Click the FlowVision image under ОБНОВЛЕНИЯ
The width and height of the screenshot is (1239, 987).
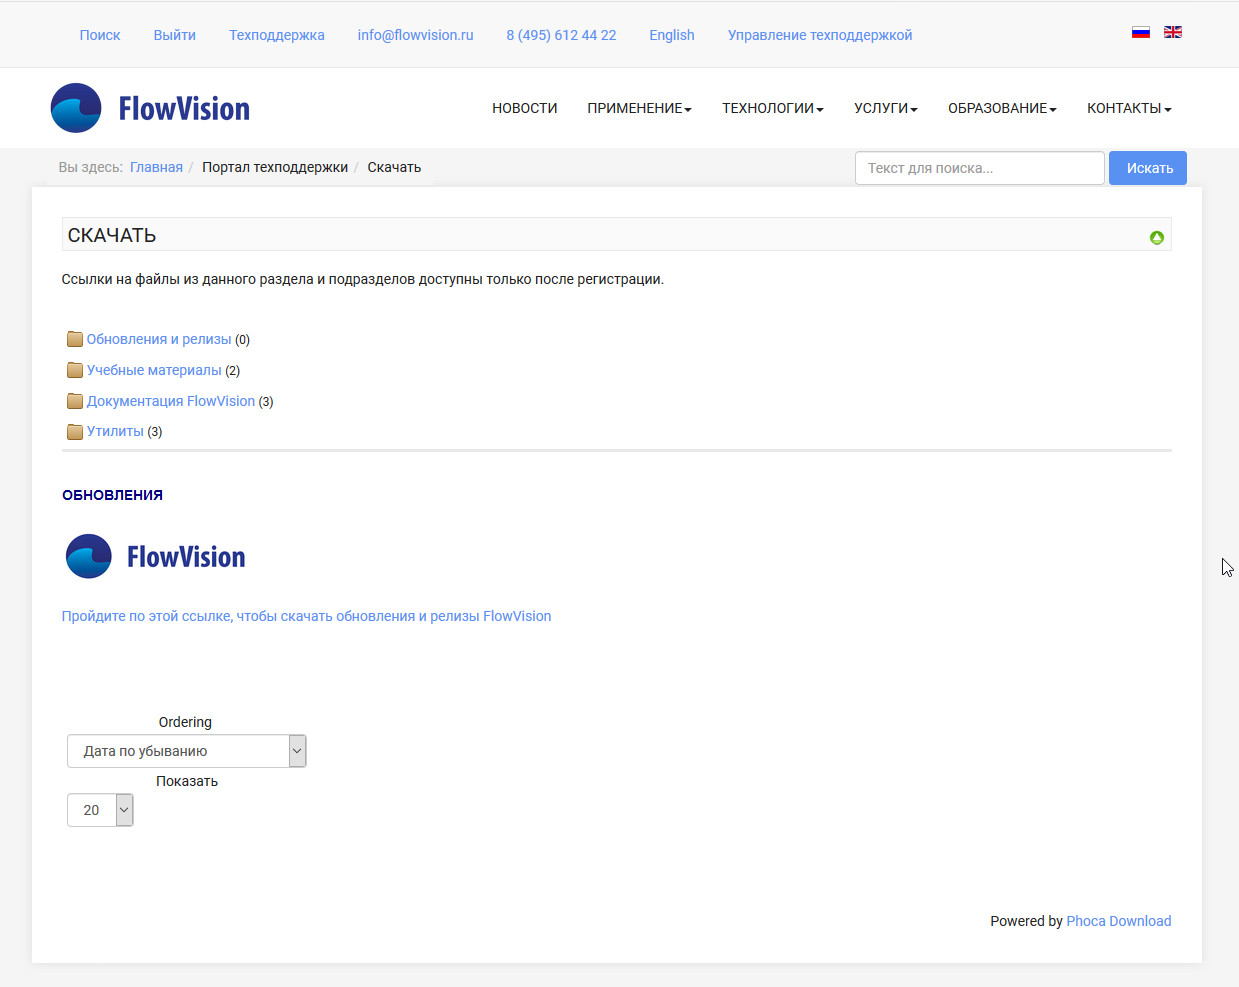click(x=155, y=556)
